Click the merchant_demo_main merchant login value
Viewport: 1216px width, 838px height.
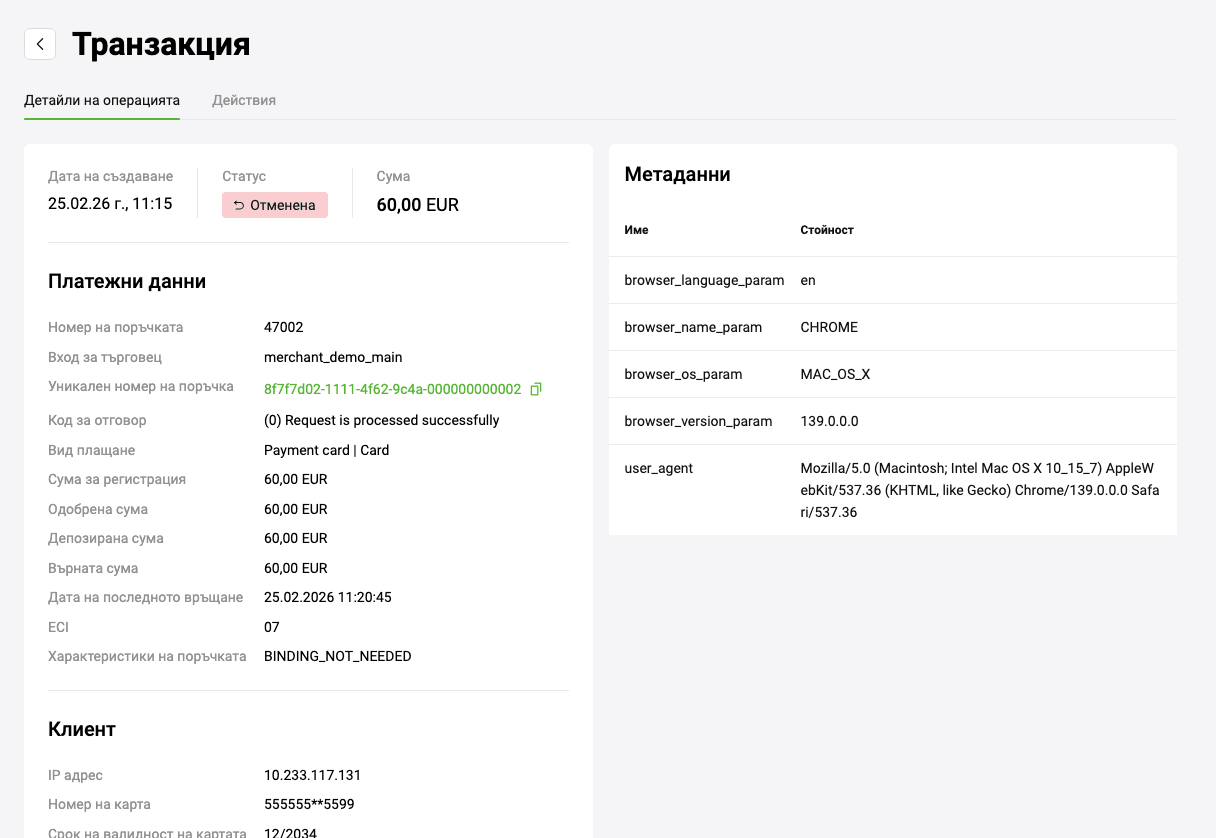pos(333,357)
